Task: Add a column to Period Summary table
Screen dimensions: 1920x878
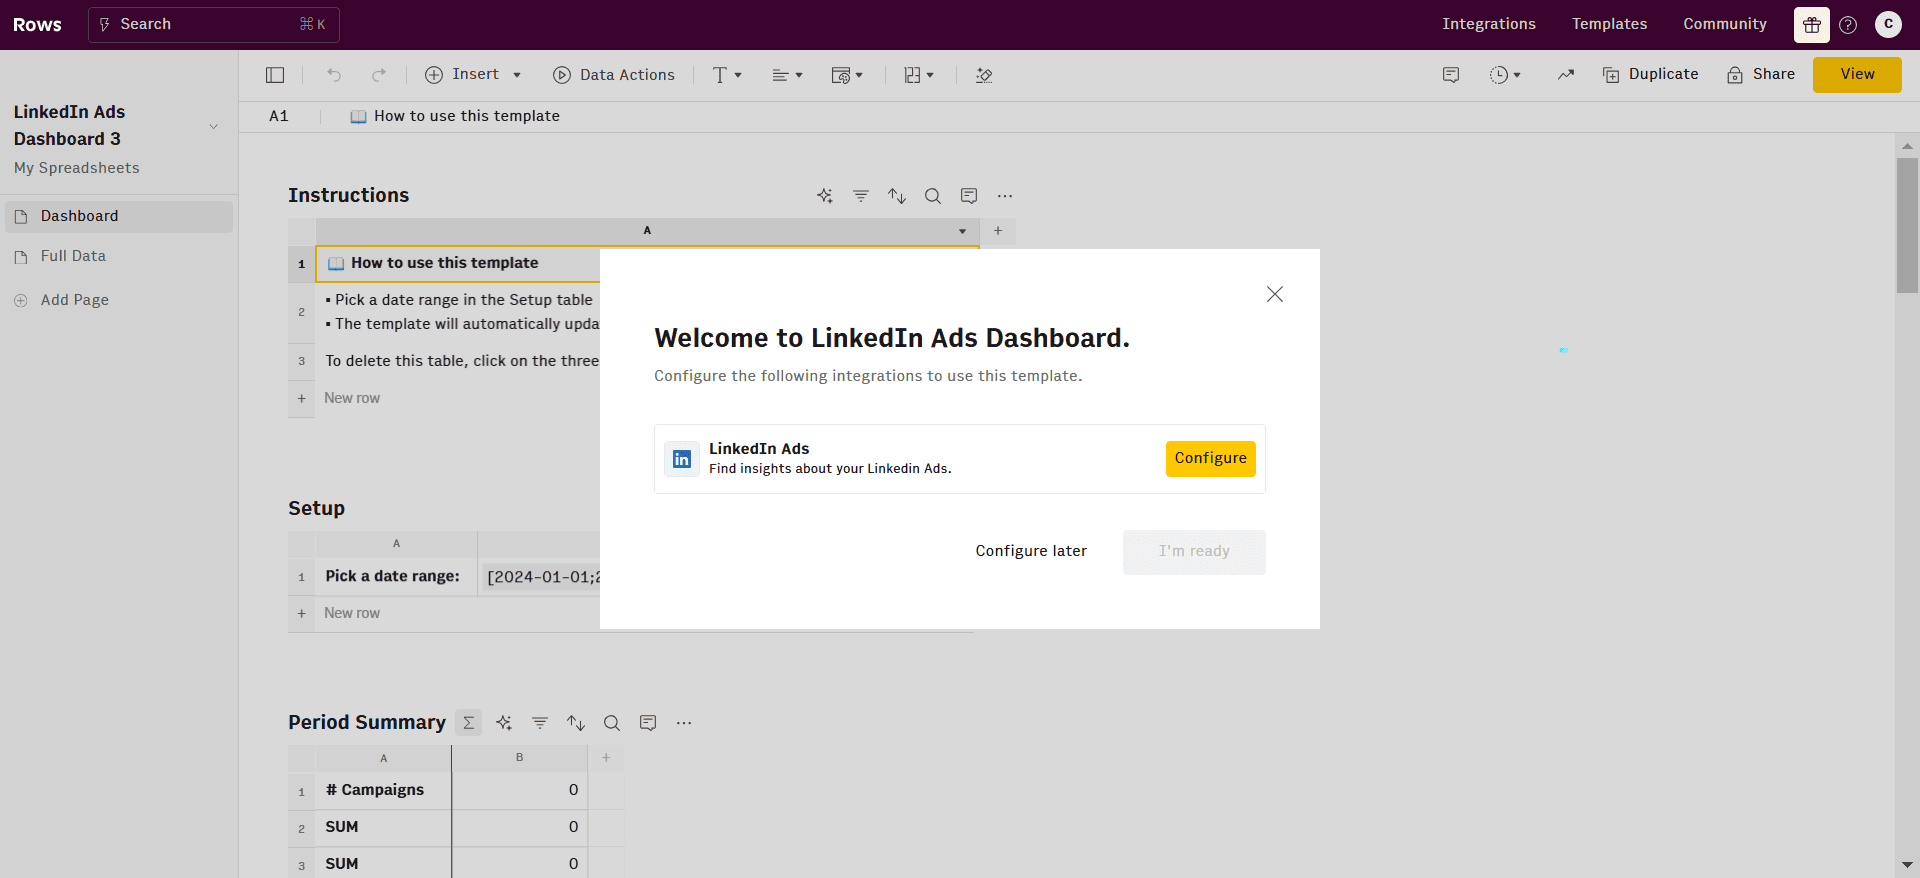Action: (606, 758)
